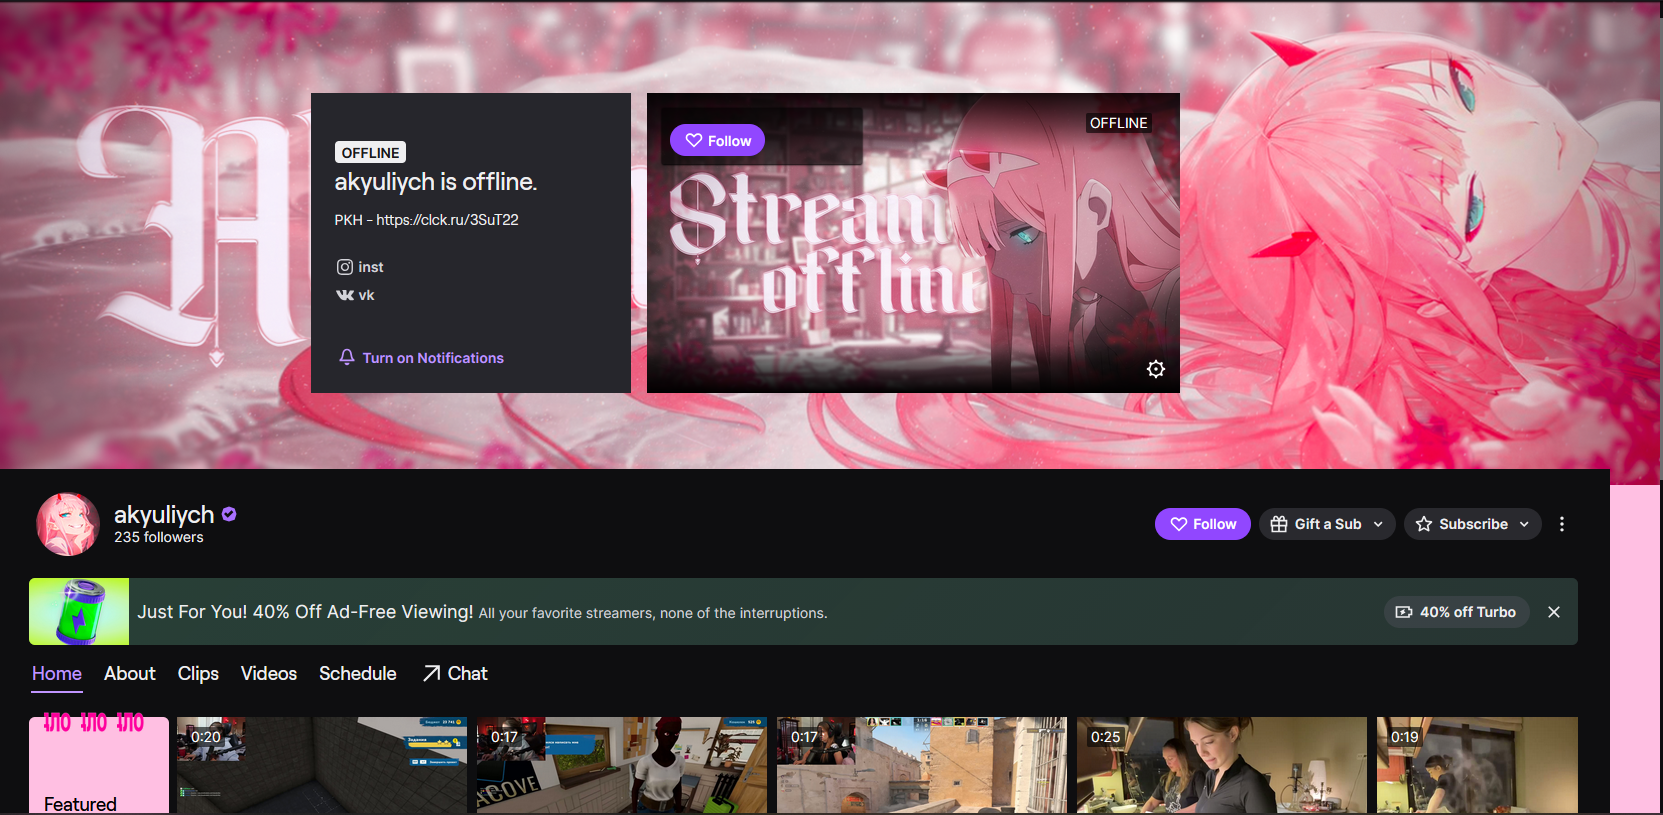Click the PKH clck.ru link text
The image size is (1663, 815).
(427, 220)
